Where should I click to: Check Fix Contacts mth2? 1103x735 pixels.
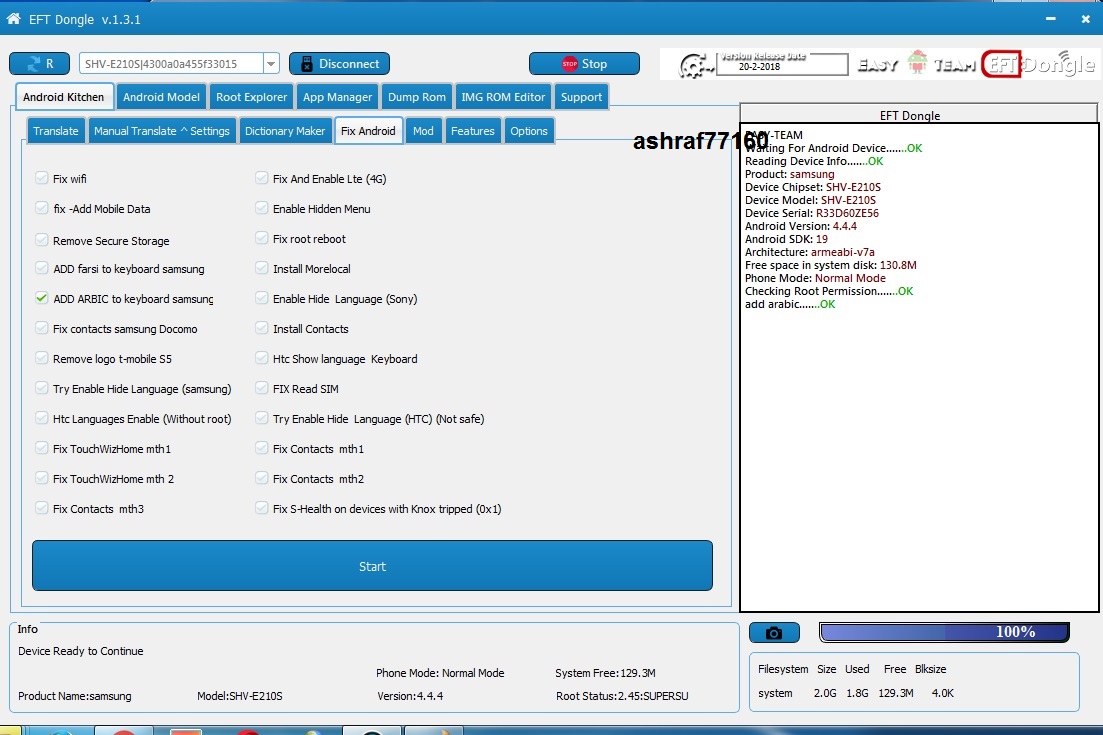tap(262, 478)
